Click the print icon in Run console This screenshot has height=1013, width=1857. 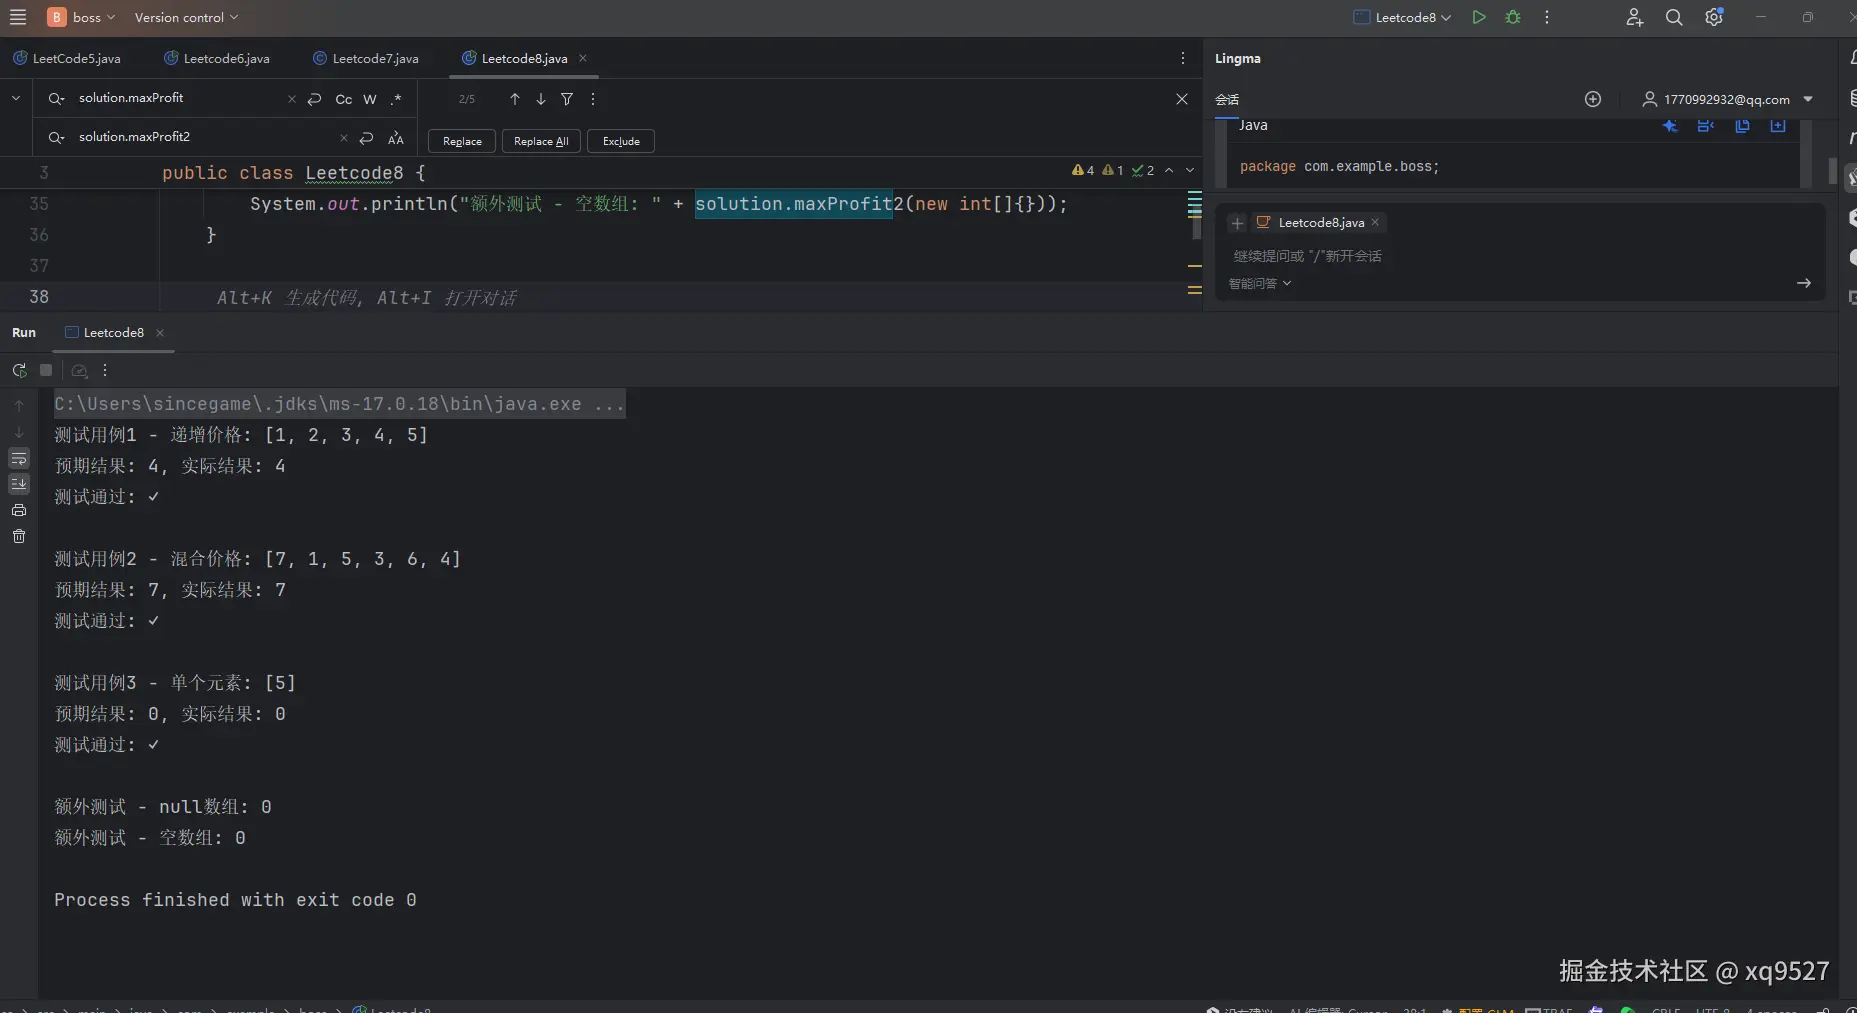click(x=19, y=510)
